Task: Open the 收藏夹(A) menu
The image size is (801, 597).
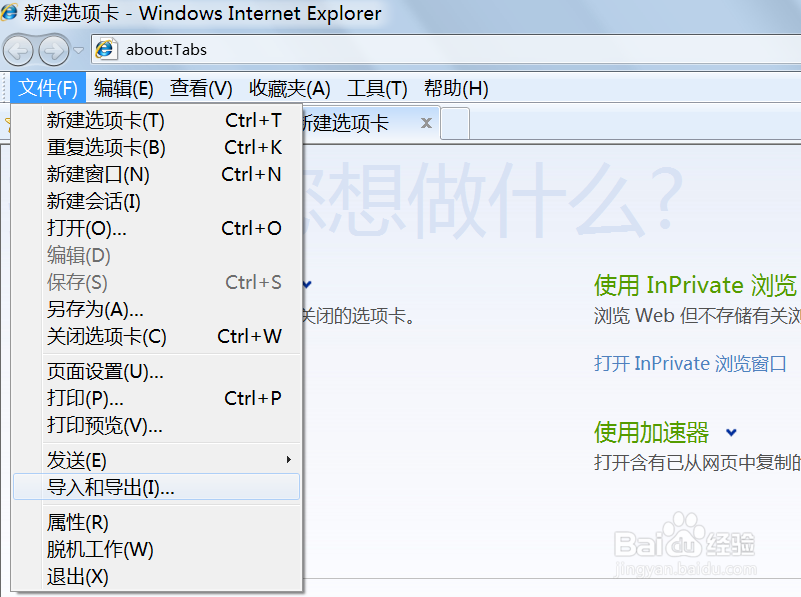Action: (x=290, y=88)
